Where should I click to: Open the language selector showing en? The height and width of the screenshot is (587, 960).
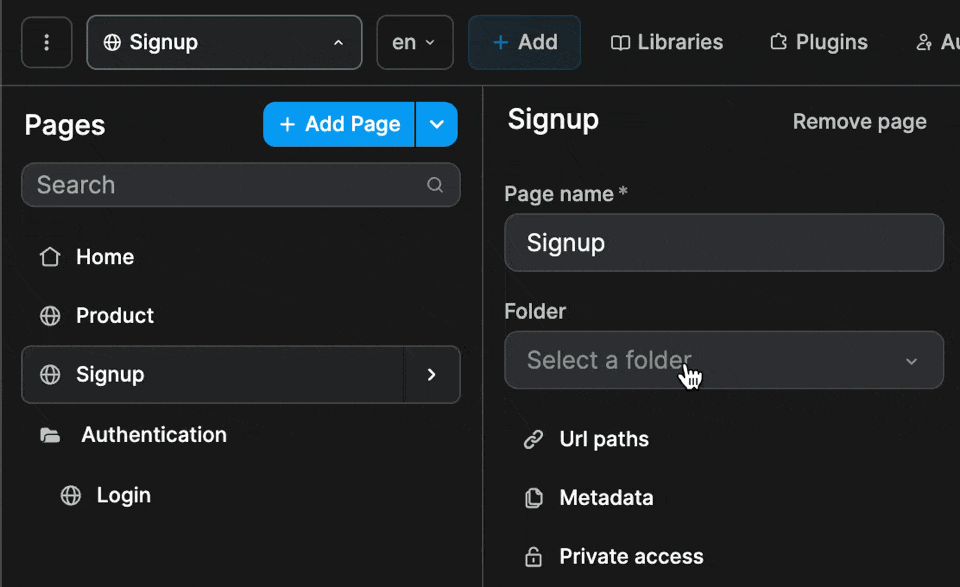(x=414, y=42)
